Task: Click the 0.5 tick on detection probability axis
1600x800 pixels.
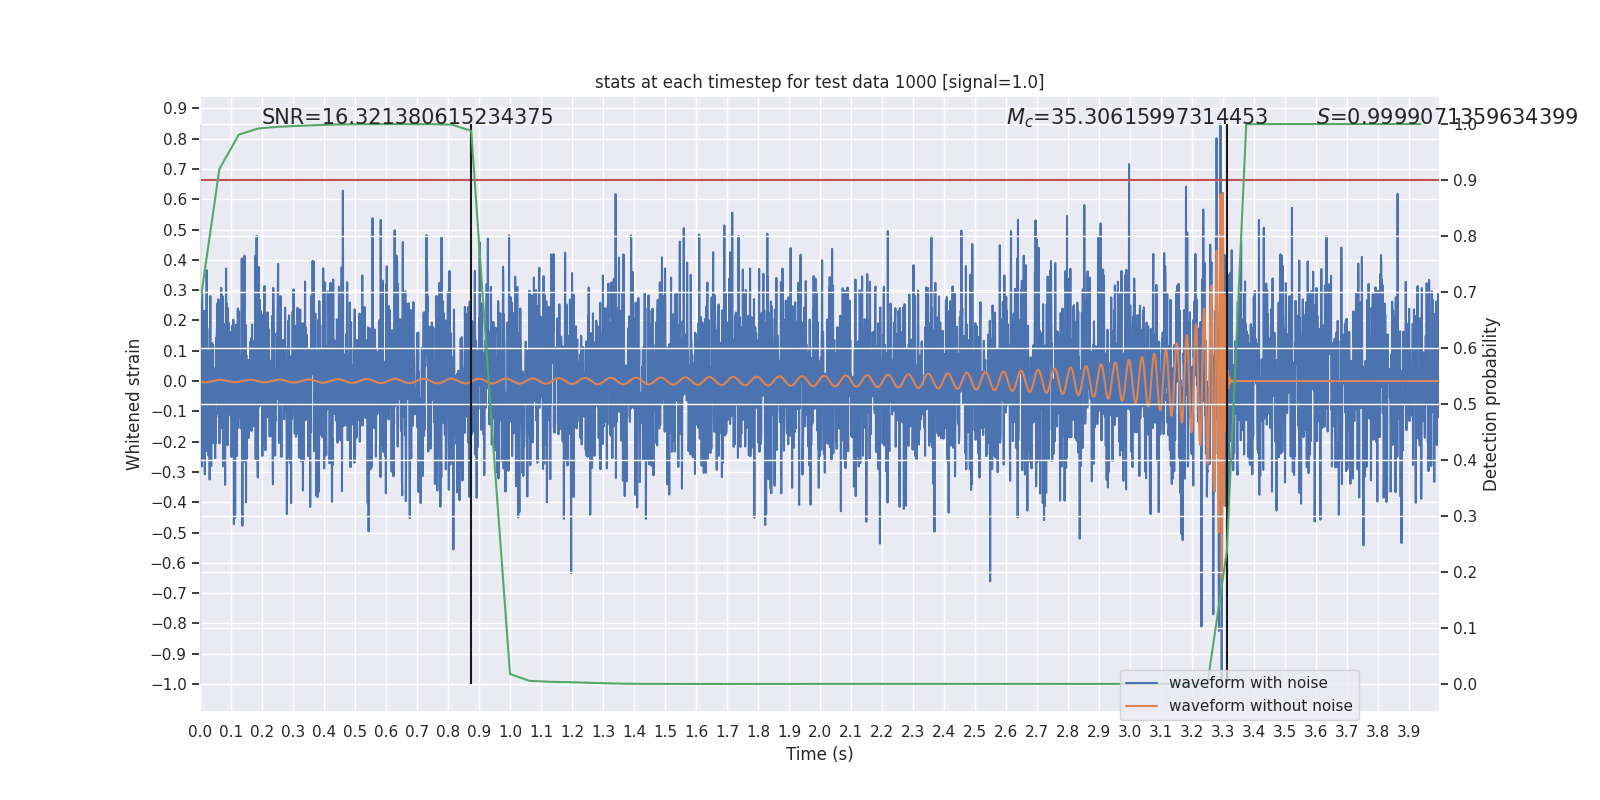Action: [x=1465, y=404]
